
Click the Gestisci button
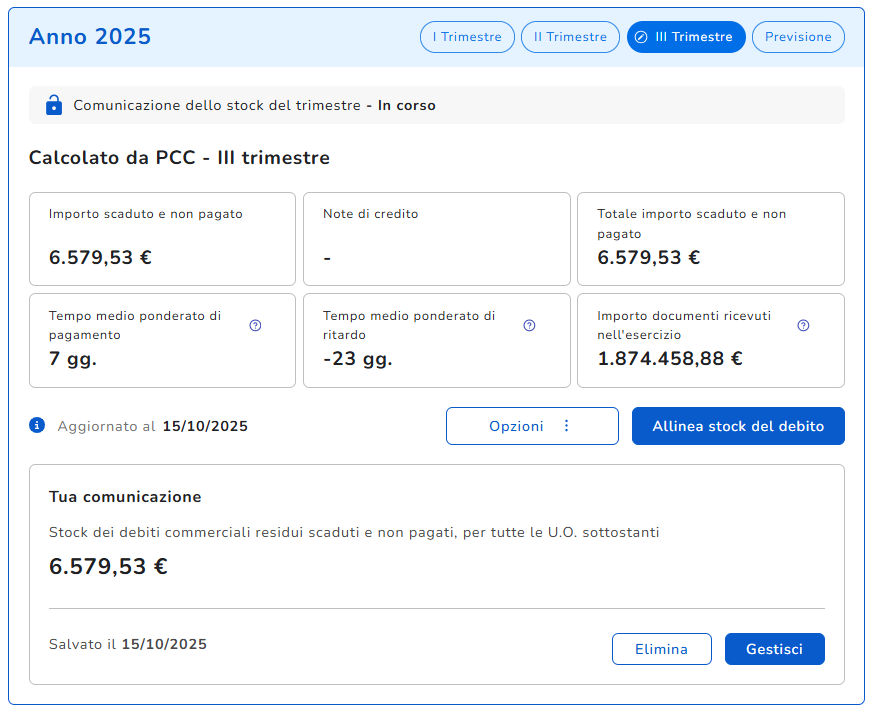pyautogui.click(x=774, y=649)
